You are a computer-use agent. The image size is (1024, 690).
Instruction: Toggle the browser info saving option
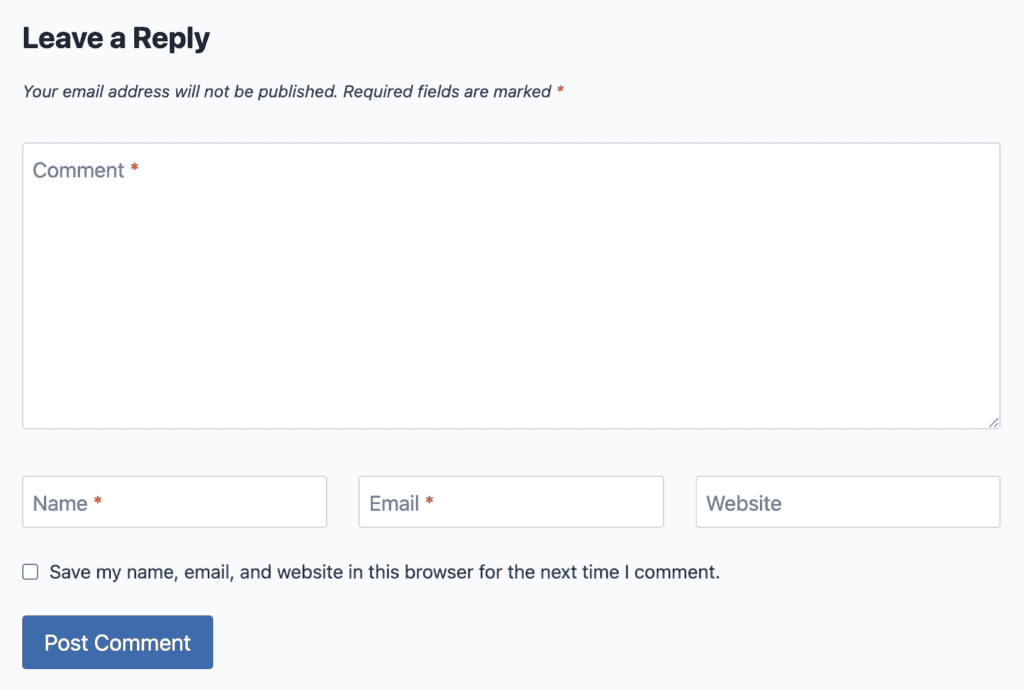[x=30, y=571]
